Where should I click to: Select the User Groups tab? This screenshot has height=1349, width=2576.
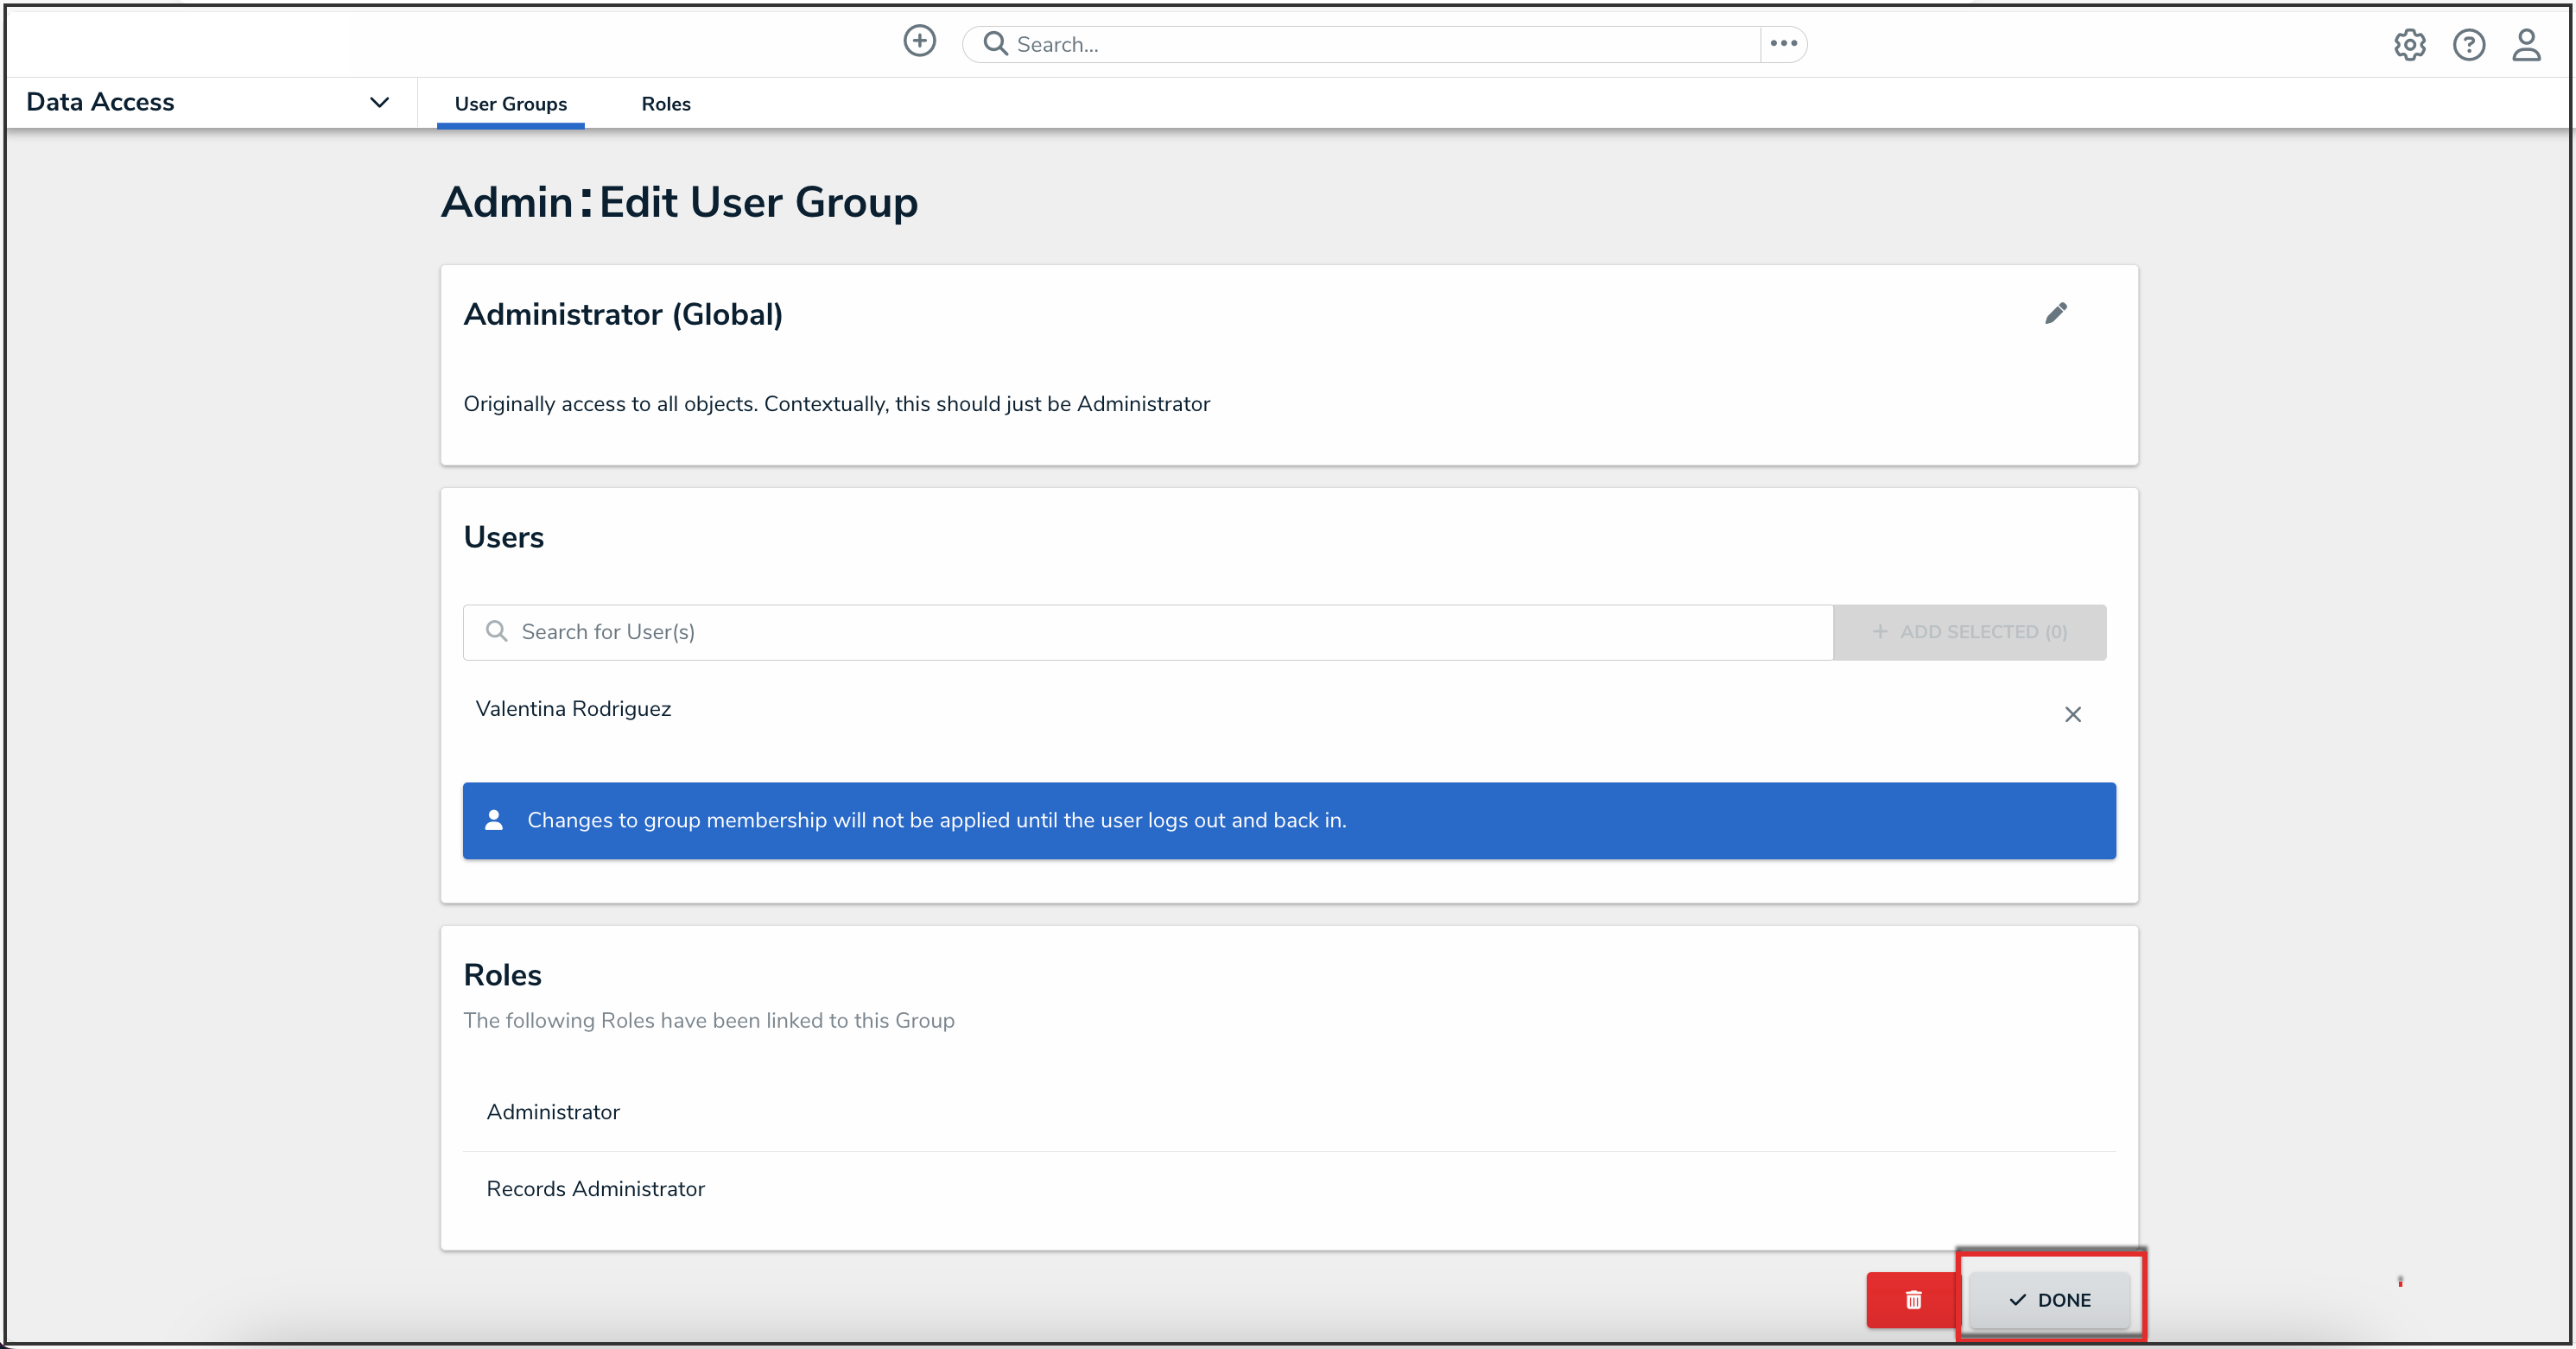click(x=510, y=104)
